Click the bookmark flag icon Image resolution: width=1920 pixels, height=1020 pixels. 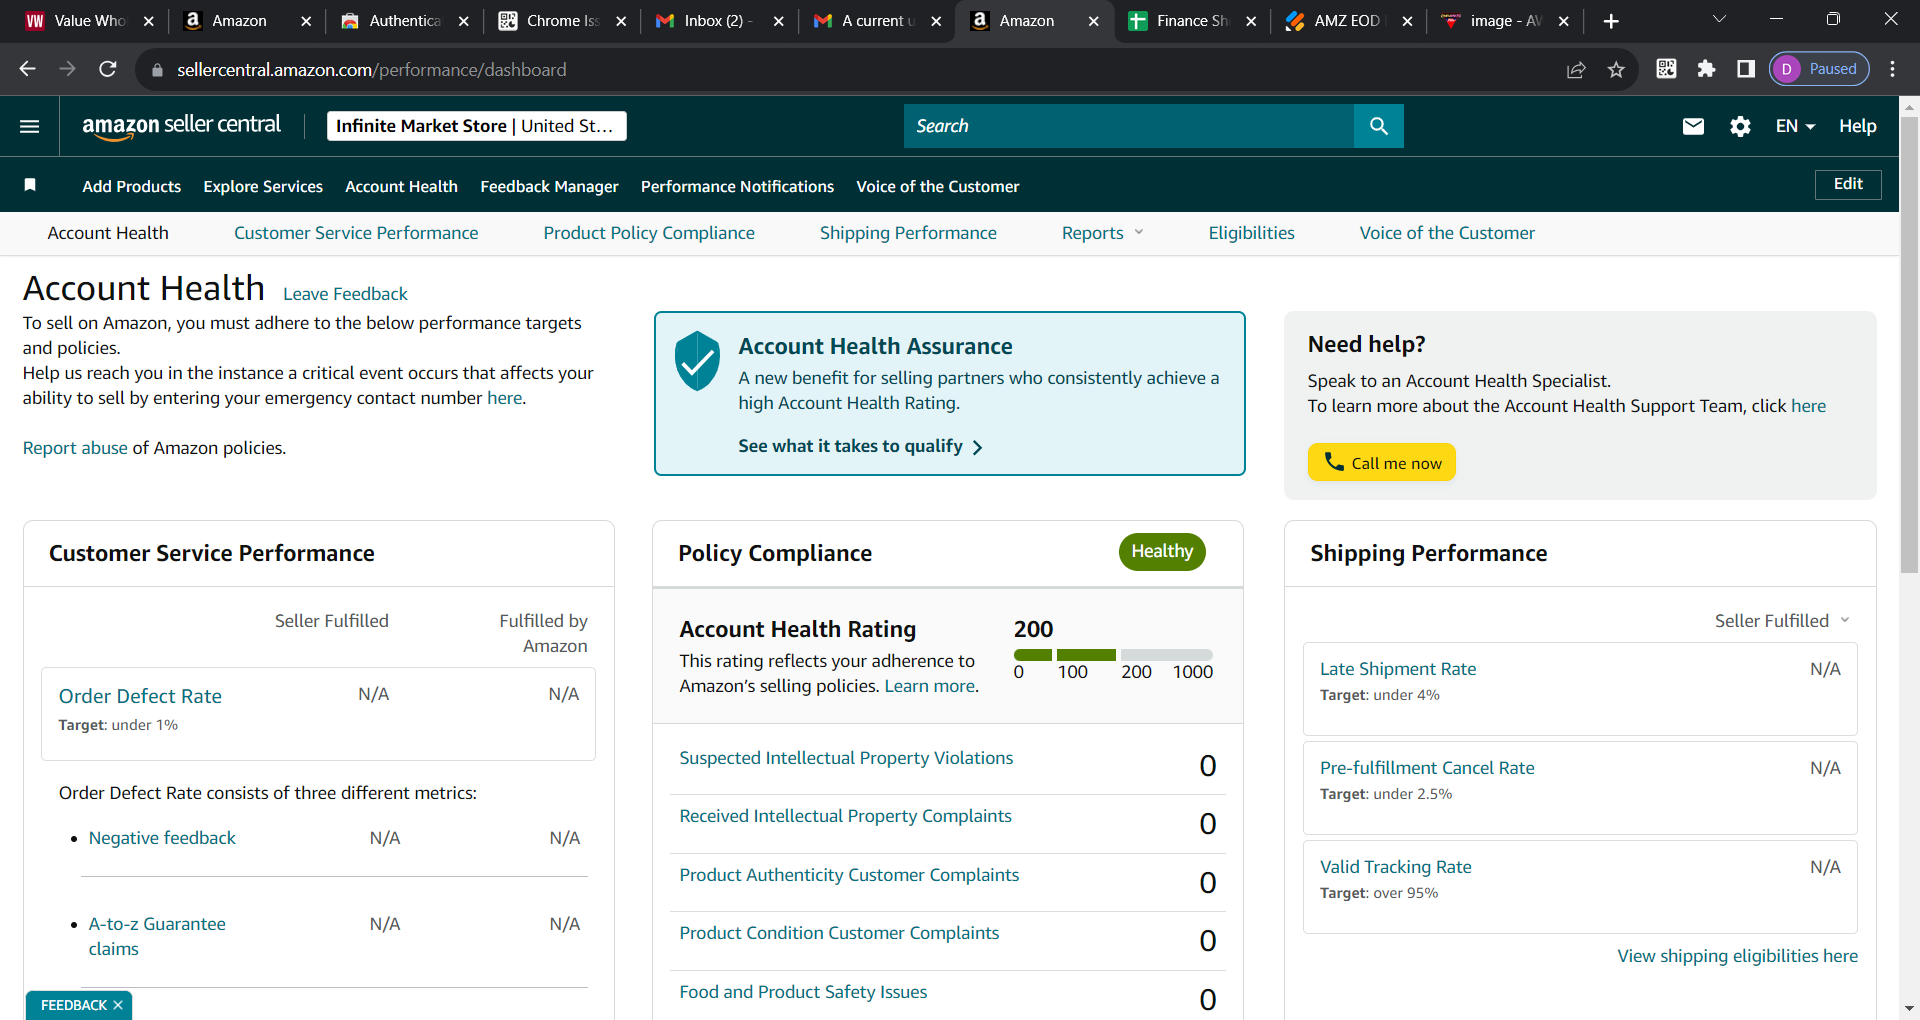coord(30,185)
